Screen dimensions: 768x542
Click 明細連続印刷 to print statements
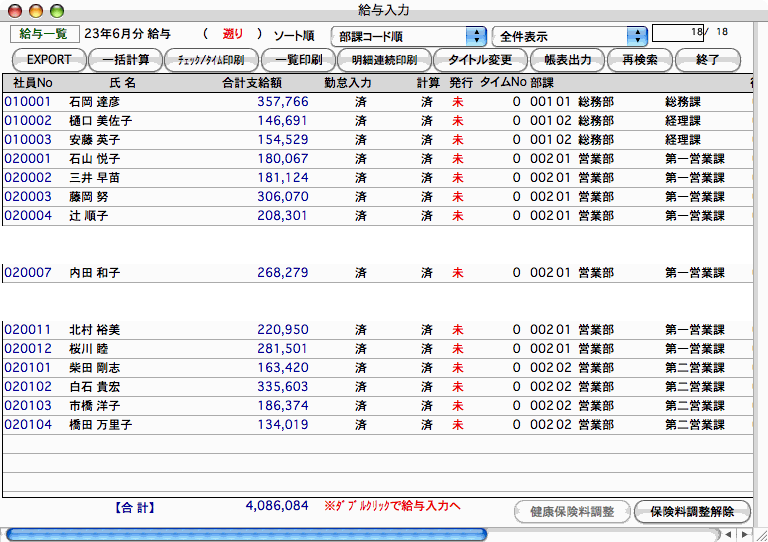[x=384, y=59]
